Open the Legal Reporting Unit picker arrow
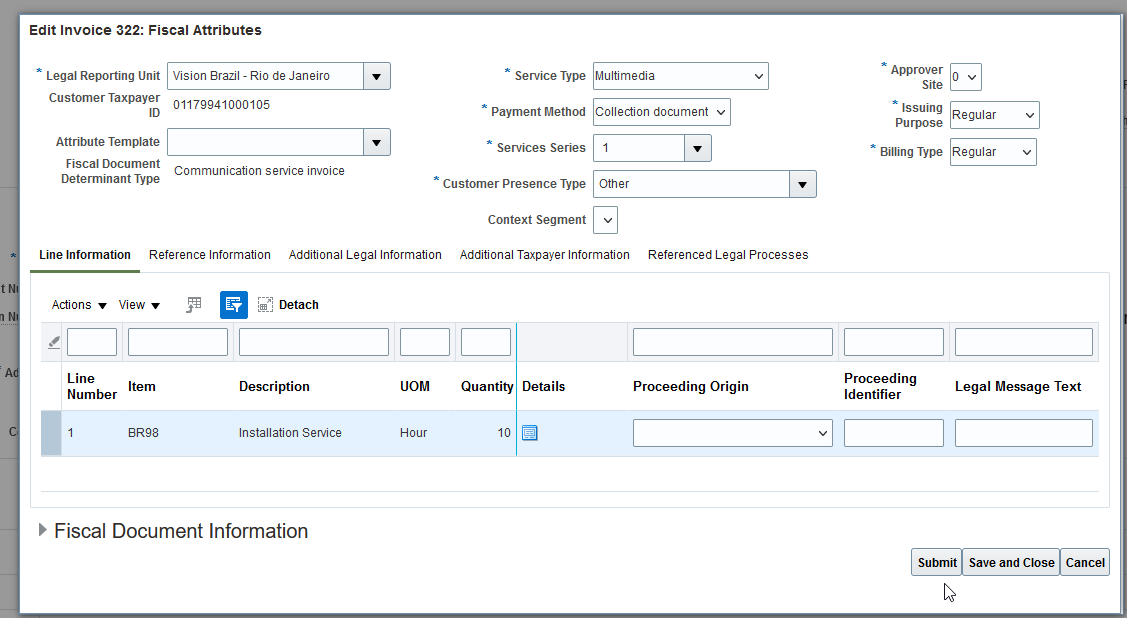Screen dimensions: 1127x618 tap(377, 75)
